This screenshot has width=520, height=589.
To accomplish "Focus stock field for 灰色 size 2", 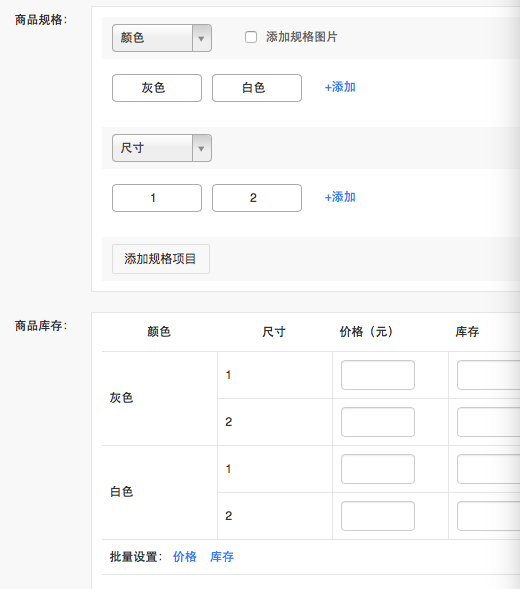I will (x=488, y=422).
